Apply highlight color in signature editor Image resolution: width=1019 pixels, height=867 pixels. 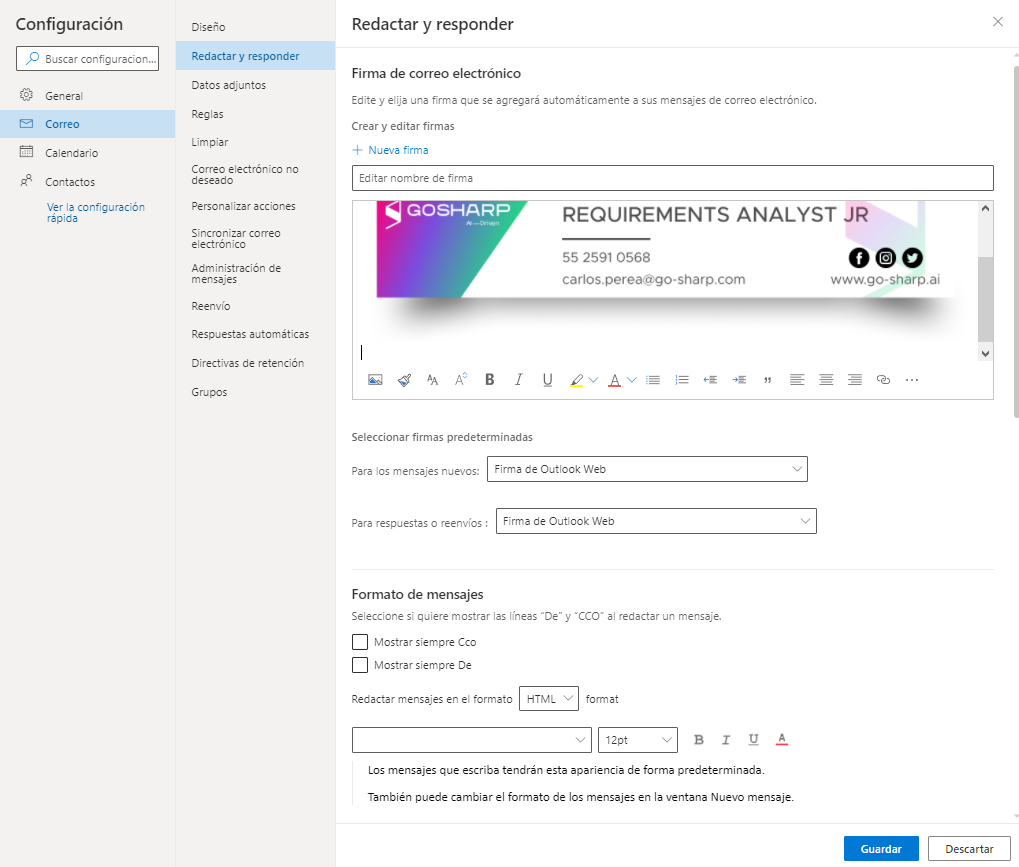click(576, 380)
